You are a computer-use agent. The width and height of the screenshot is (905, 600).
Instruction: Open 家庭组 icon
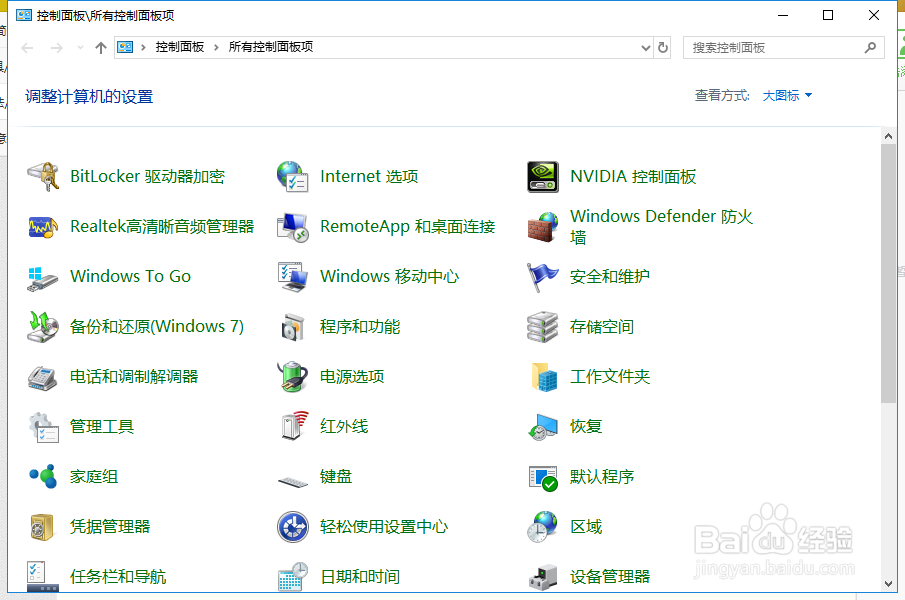point(43,477)
